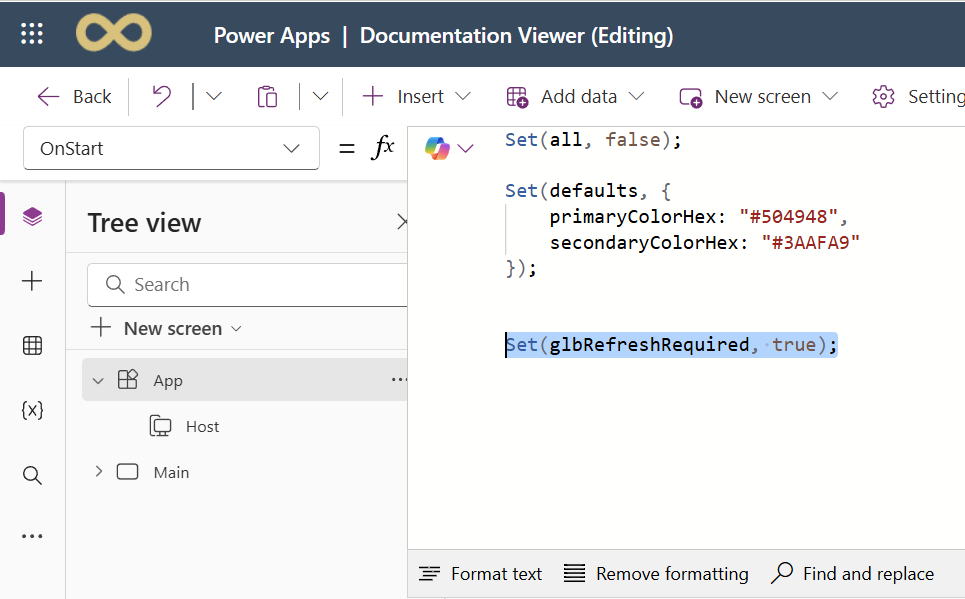Screen dimensions: 965x599
Task: Expand the undo options dropdown arrow
Action: click(x=213, y=96)
